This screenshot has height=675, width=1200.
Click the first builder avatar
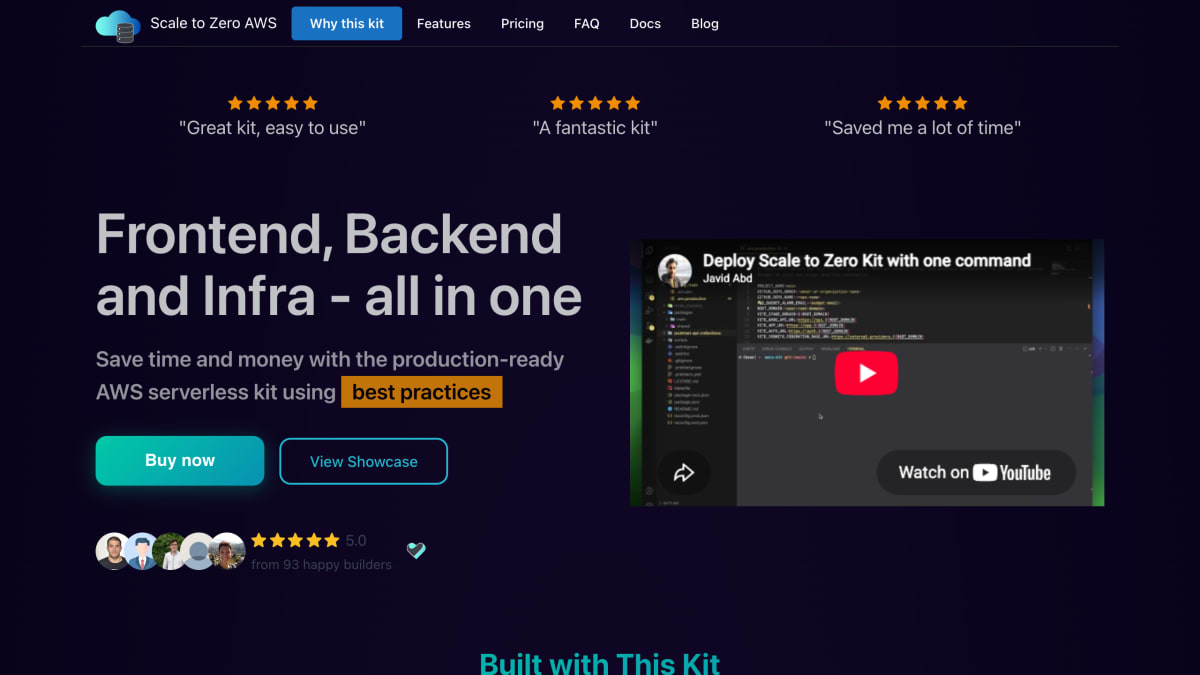114,551
